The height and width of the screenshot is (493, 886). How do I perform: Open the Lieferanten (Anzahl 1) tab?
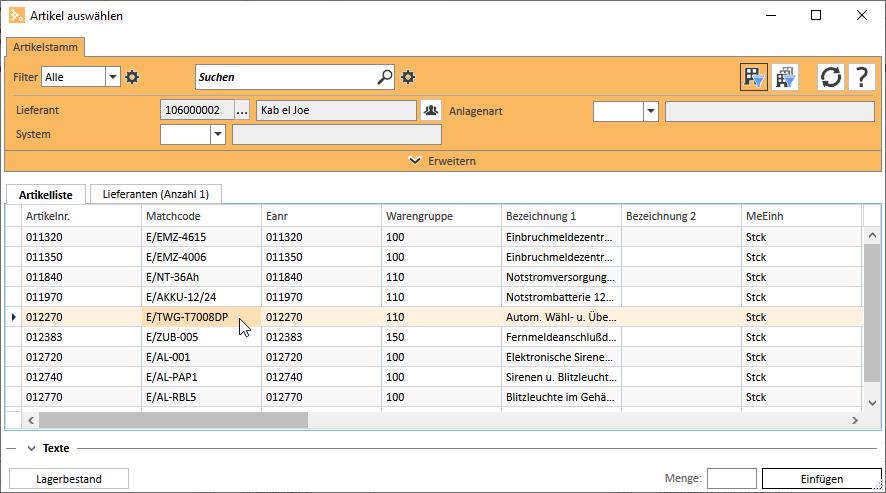[155, 194]
